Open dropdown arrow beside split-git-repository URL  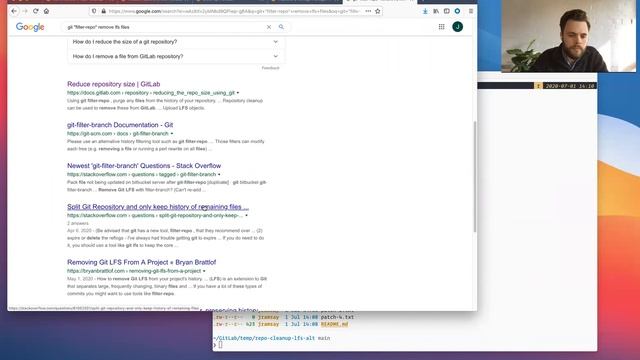tap(246, 216)
